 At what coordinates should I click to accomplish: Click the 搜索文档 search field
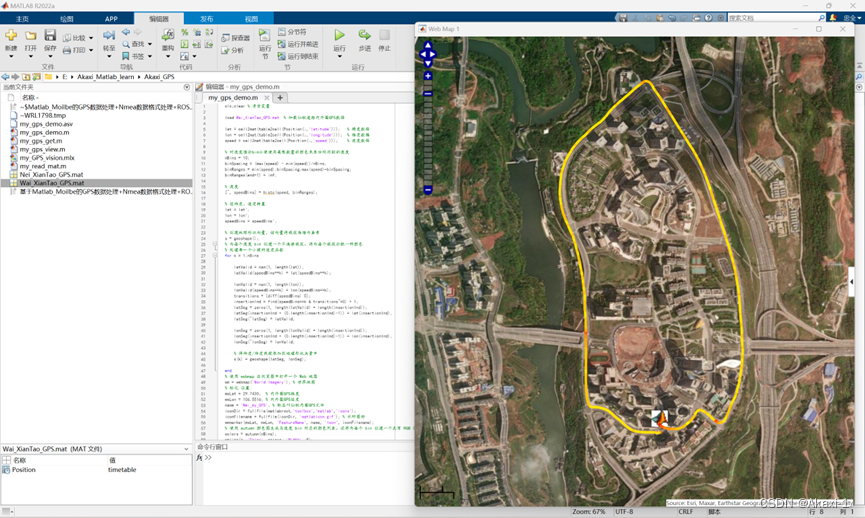[x=777, y=18]
